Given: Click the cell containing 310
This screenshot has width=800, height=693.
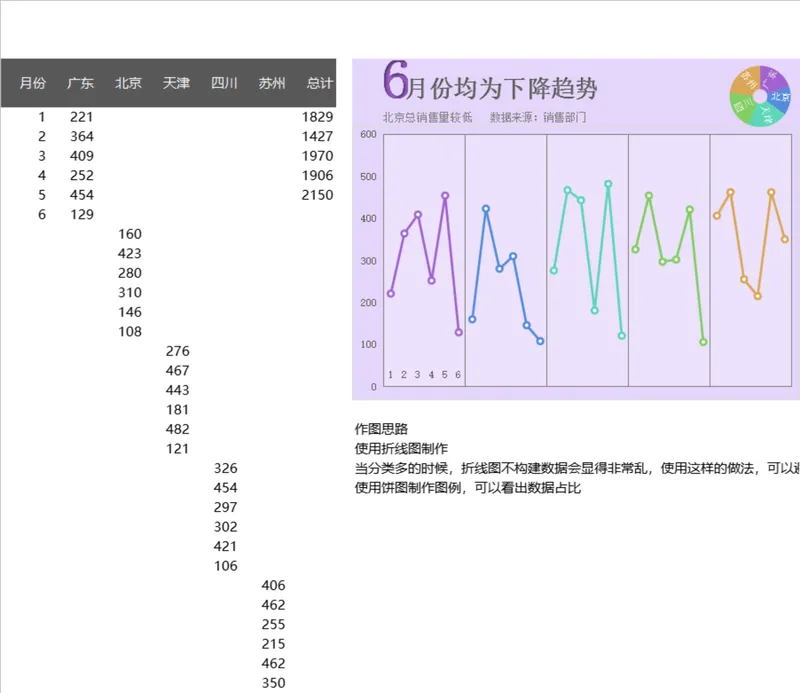Looking at the screenshot, I should (130, 292).
